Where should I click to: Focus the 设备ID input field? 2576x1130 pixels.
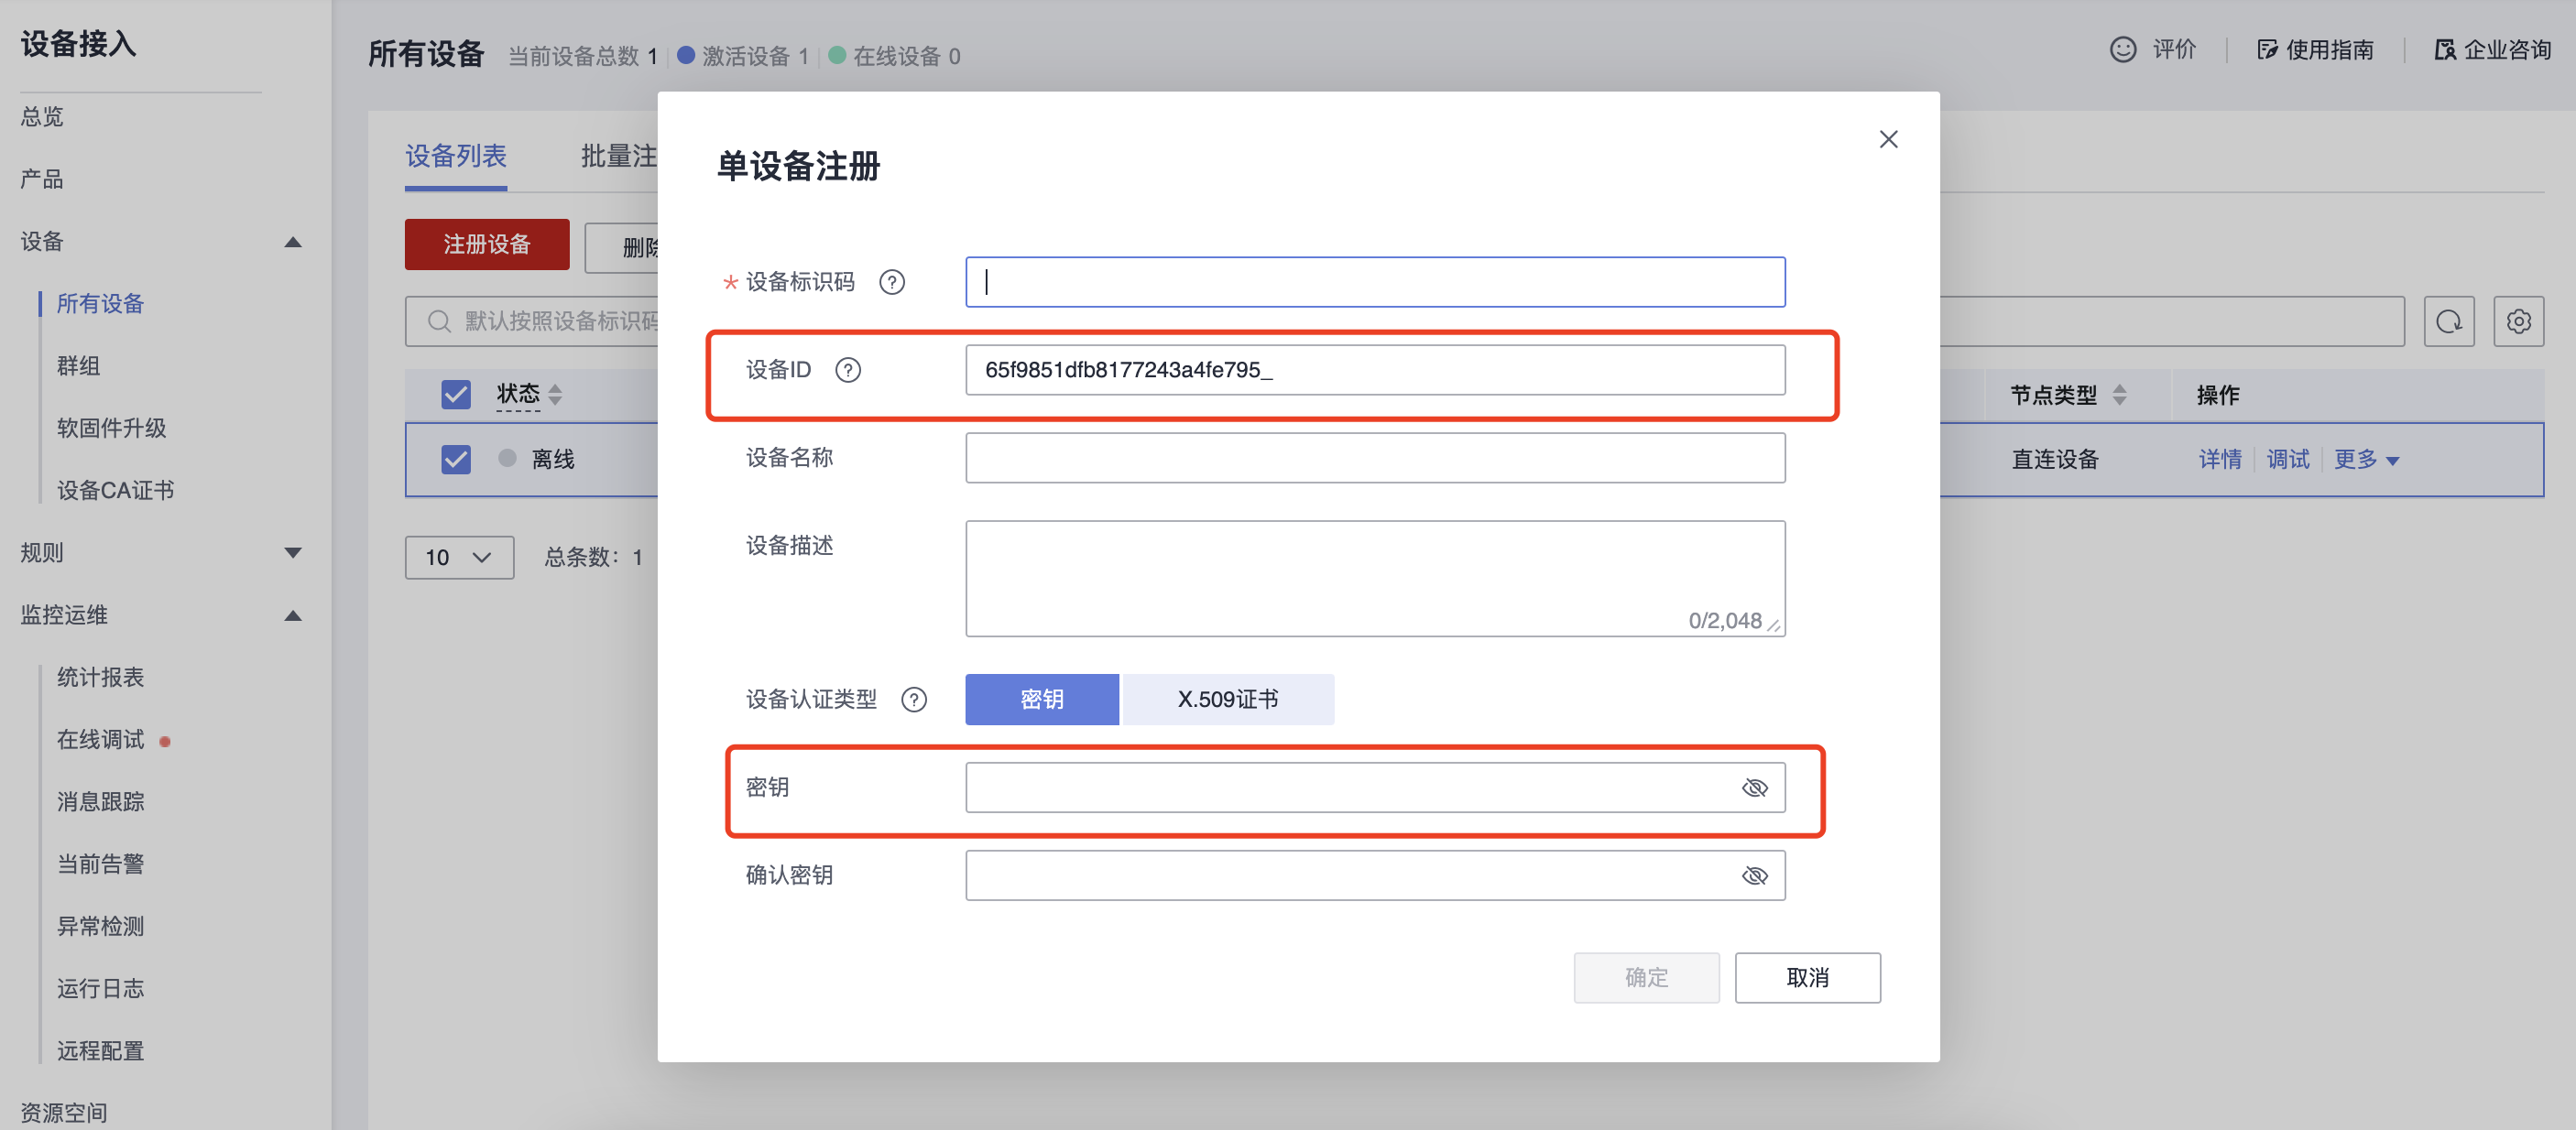point(1375,371)
